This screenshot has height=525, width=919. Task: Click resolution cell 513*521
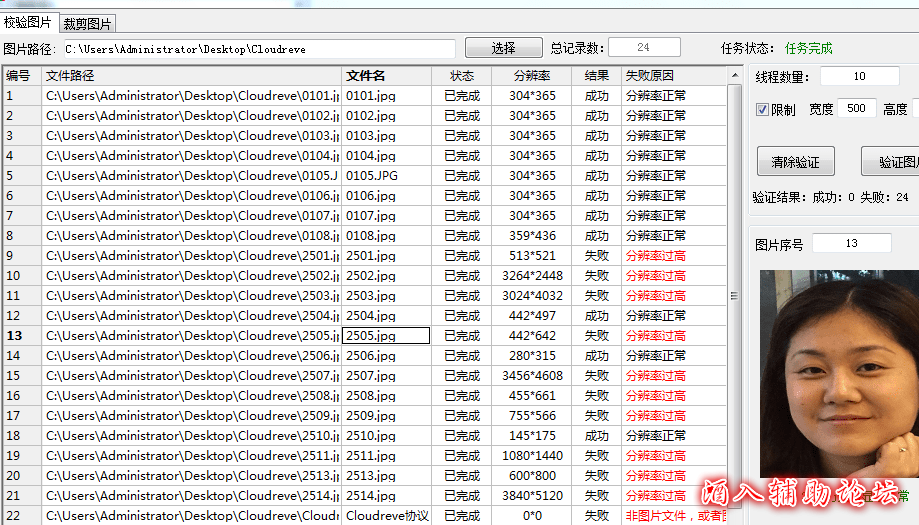click(x=532, y=255)
